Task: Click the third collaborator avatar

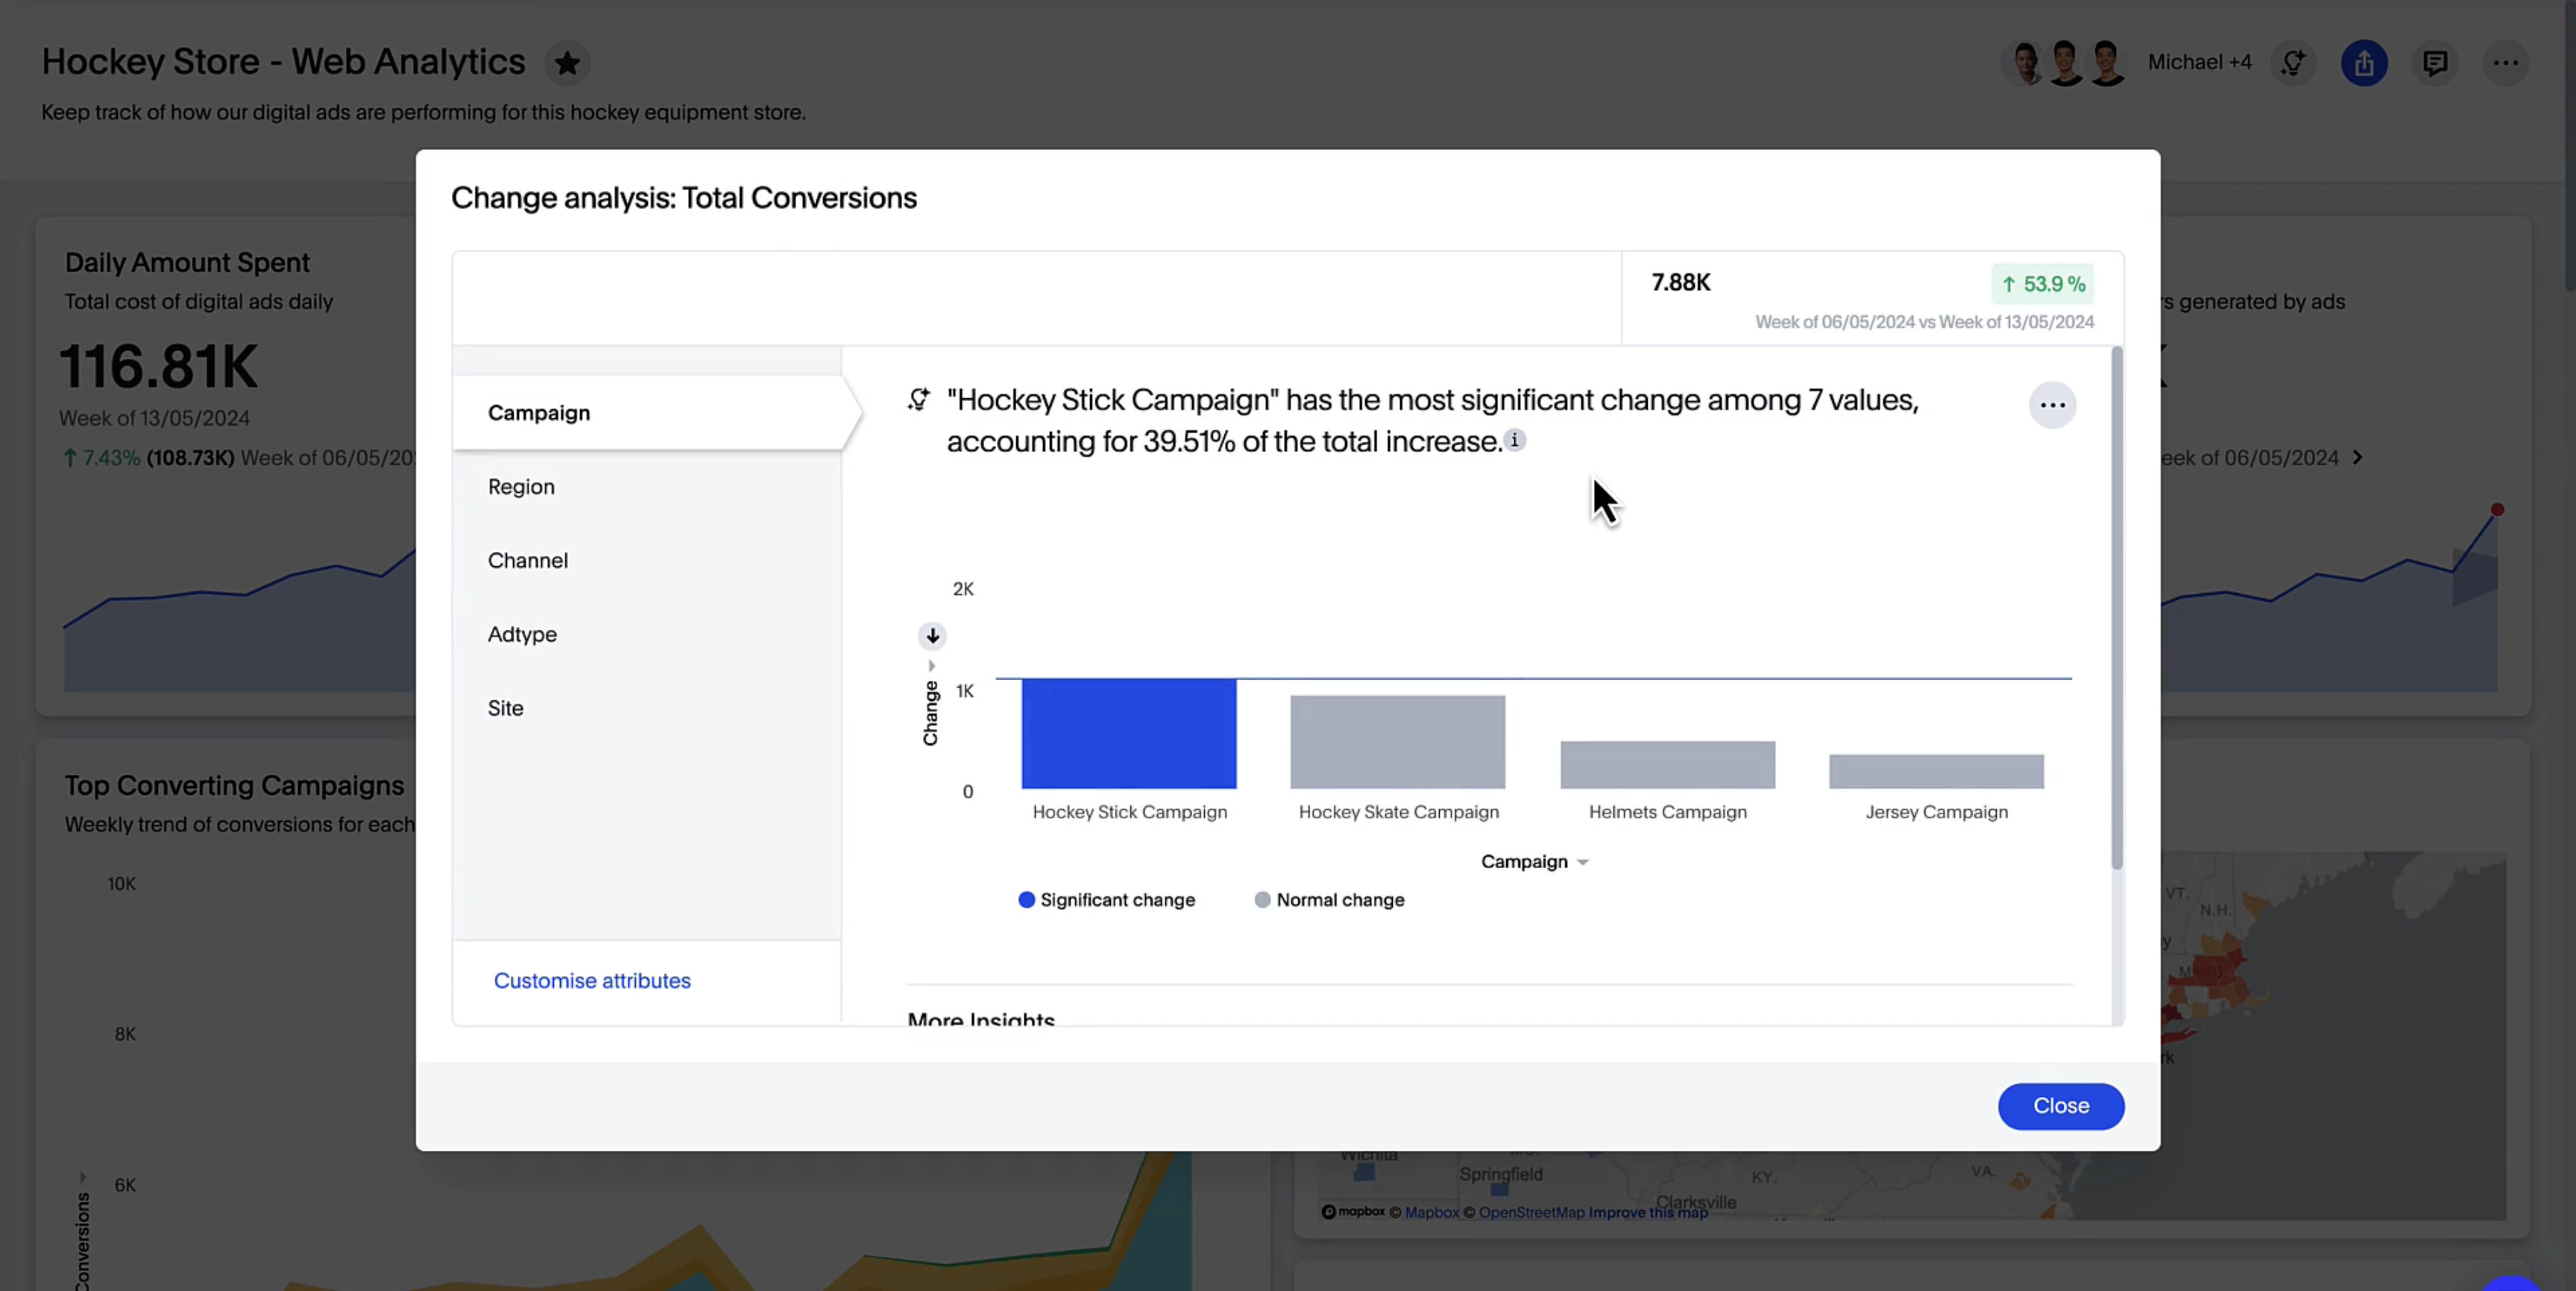Action: click(x=2106, y=63)
